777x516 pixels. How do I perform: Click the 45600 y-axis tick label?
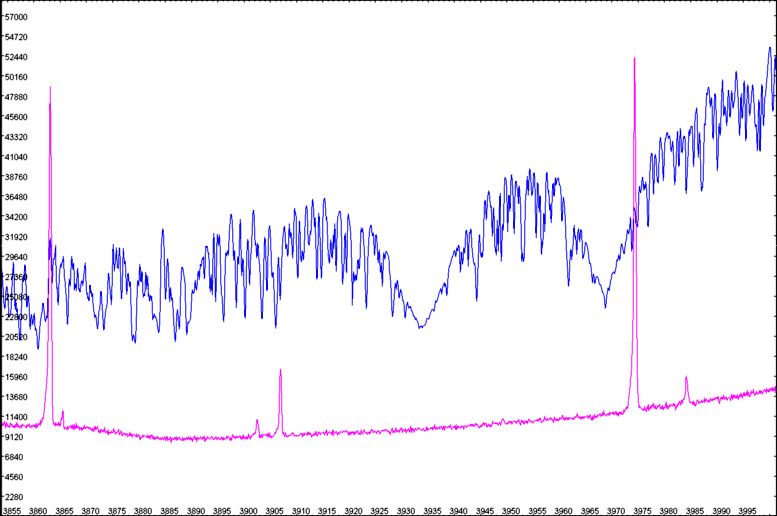17,118
